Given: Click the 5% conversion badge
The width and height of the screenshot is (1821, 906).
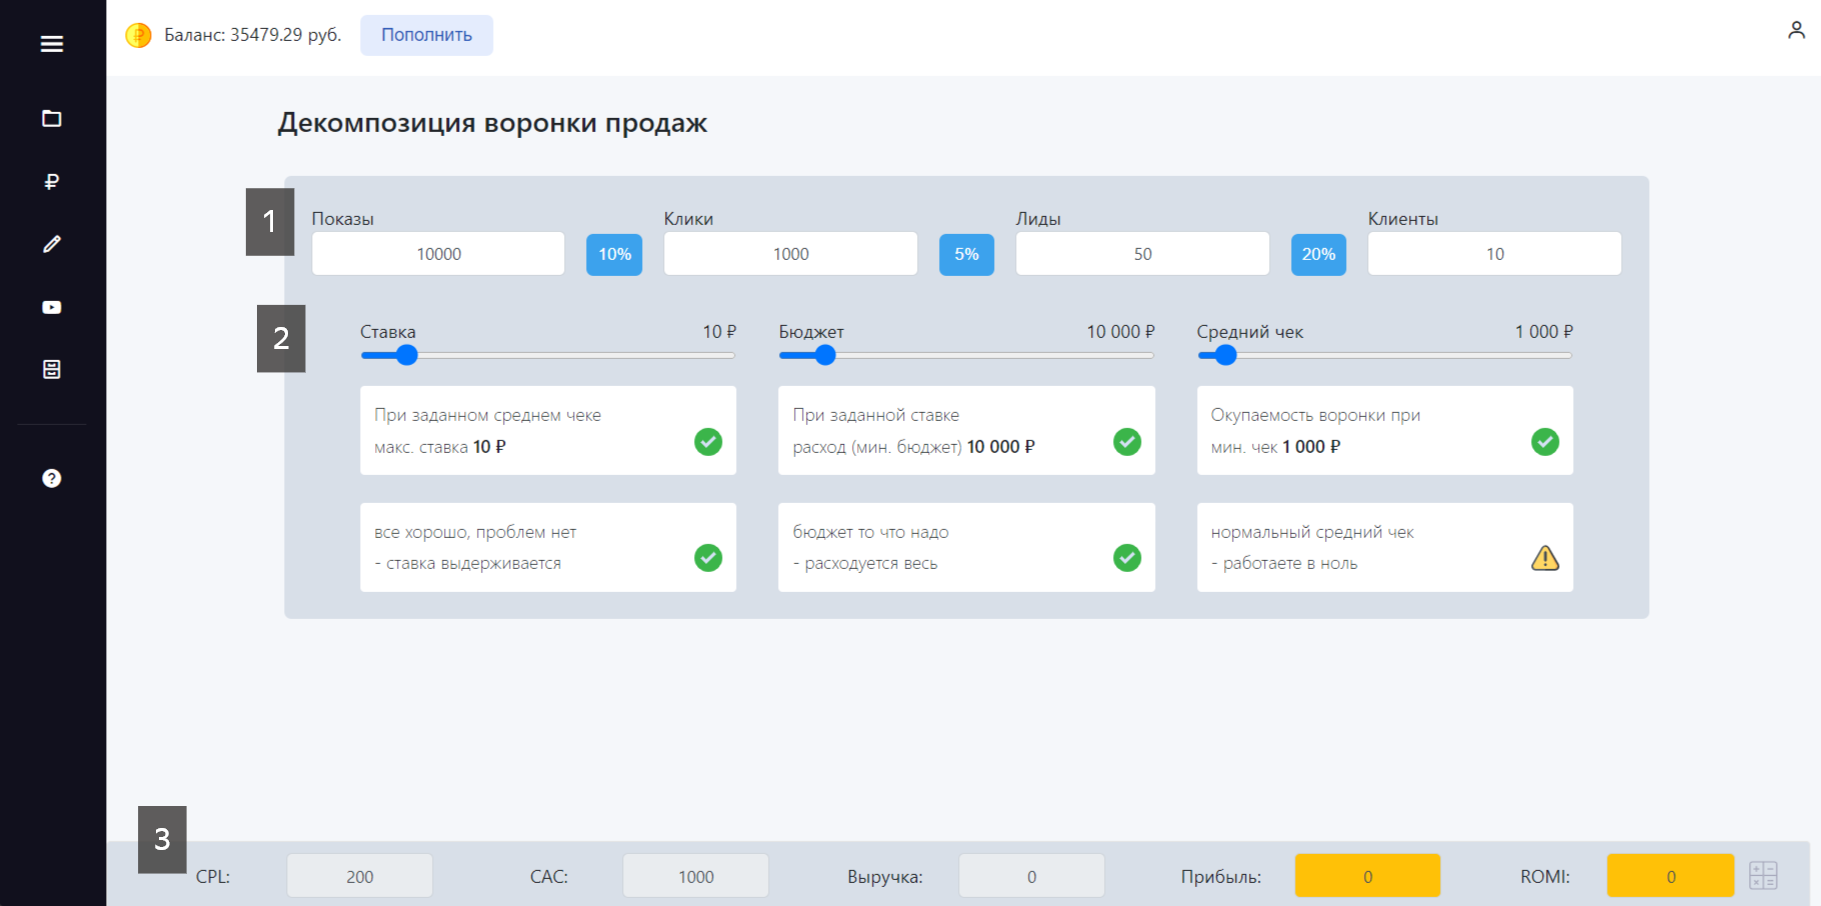Looking at the screenshot, I should coord(966,254).
